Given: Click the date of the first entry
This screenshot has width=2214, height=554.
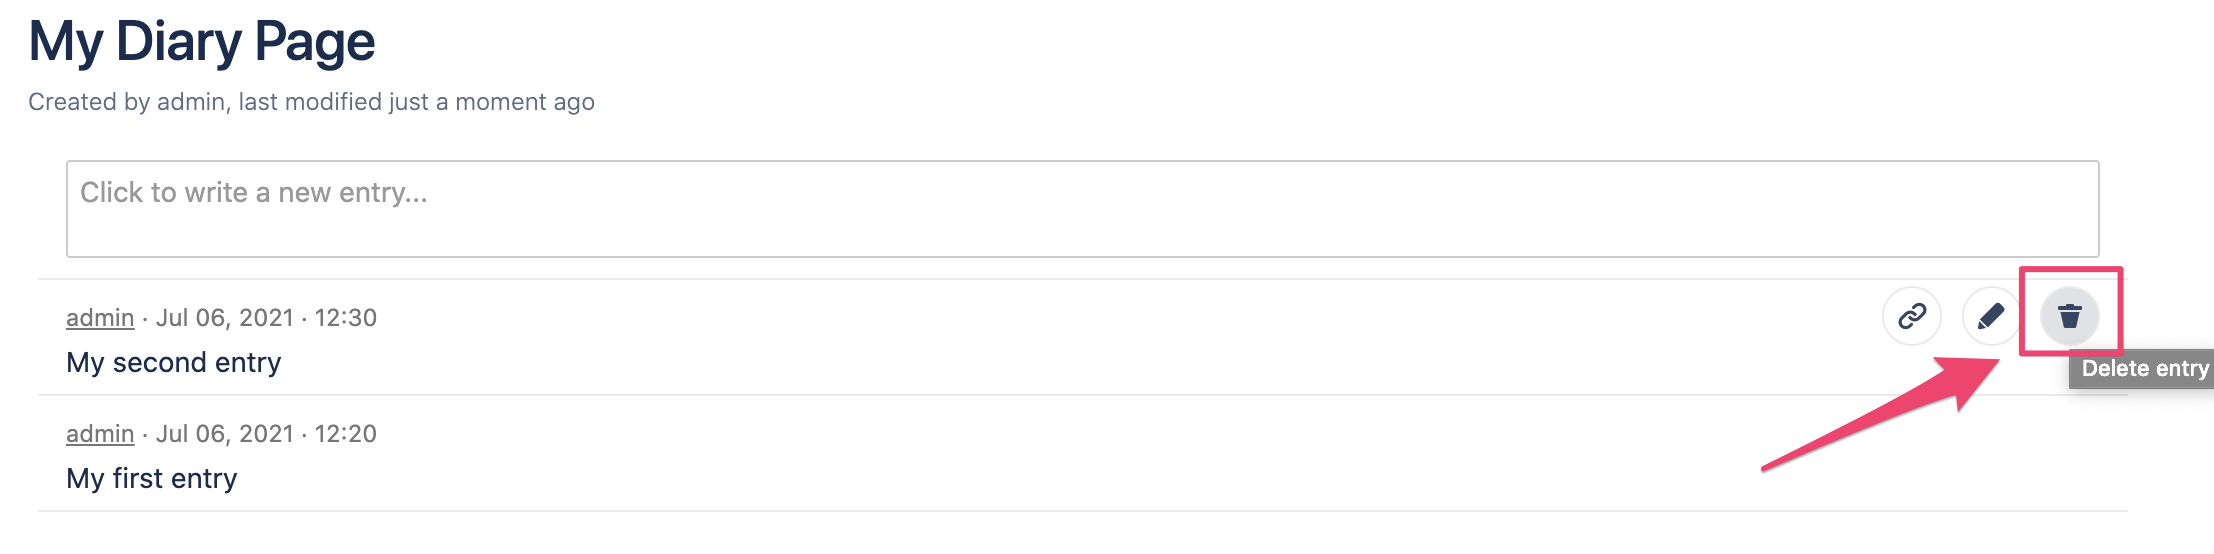Looking at the screenshot, I should pos(225,434).
